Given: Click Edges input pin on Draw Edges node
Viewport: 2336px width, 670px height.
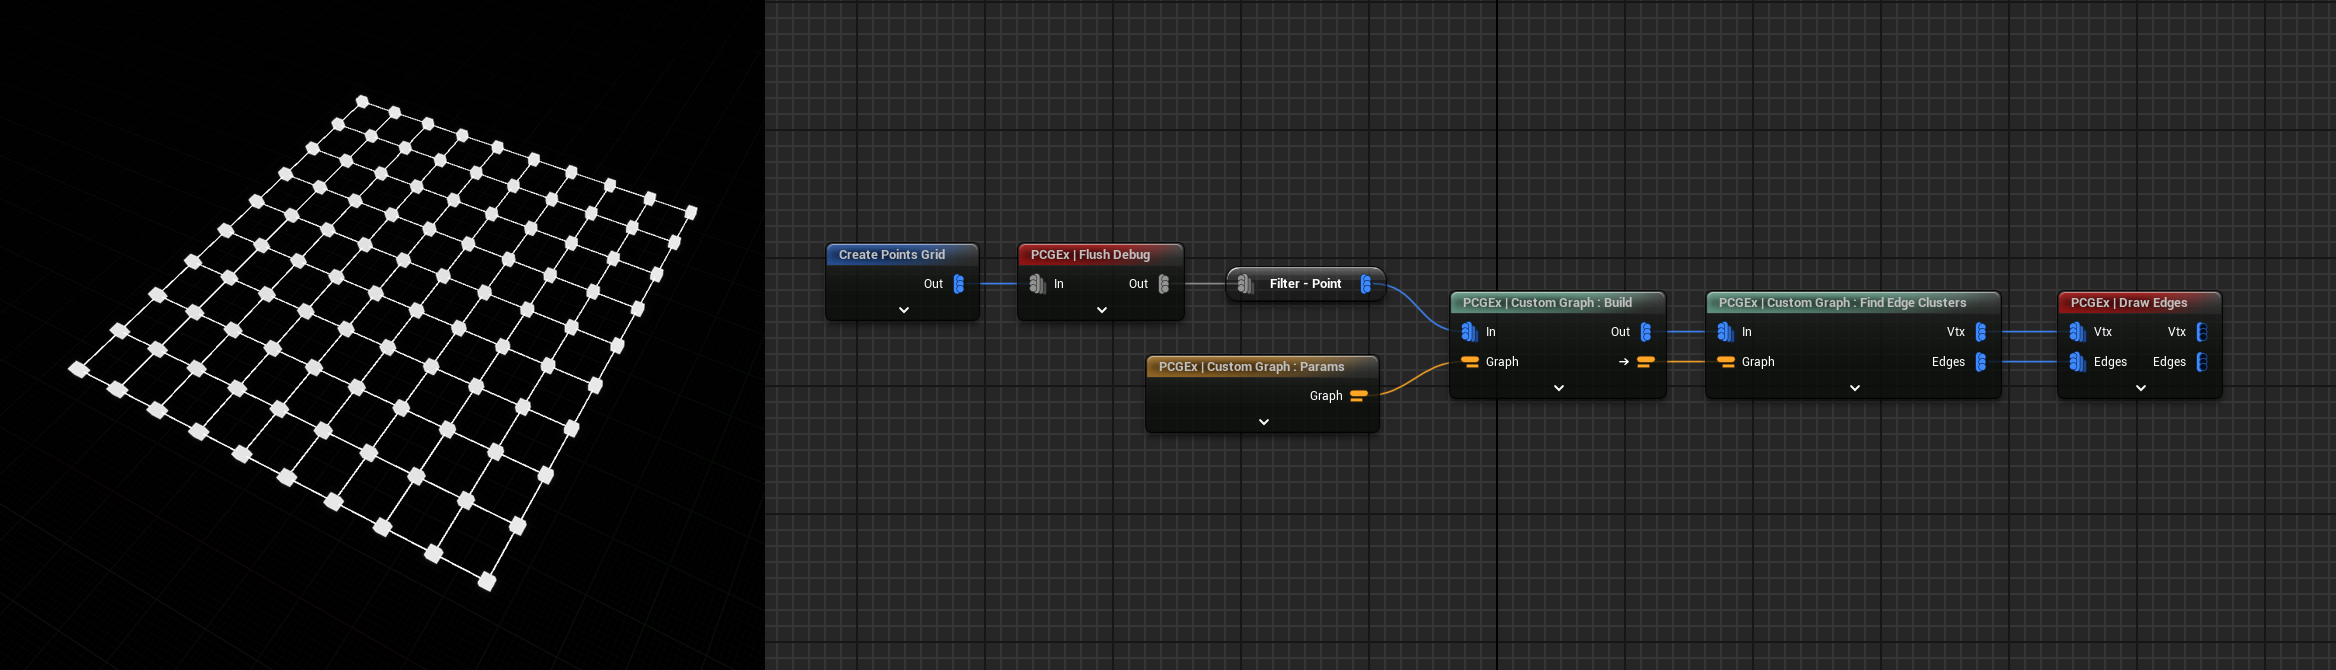Looking at the screenshot, I should point(2077,362).
